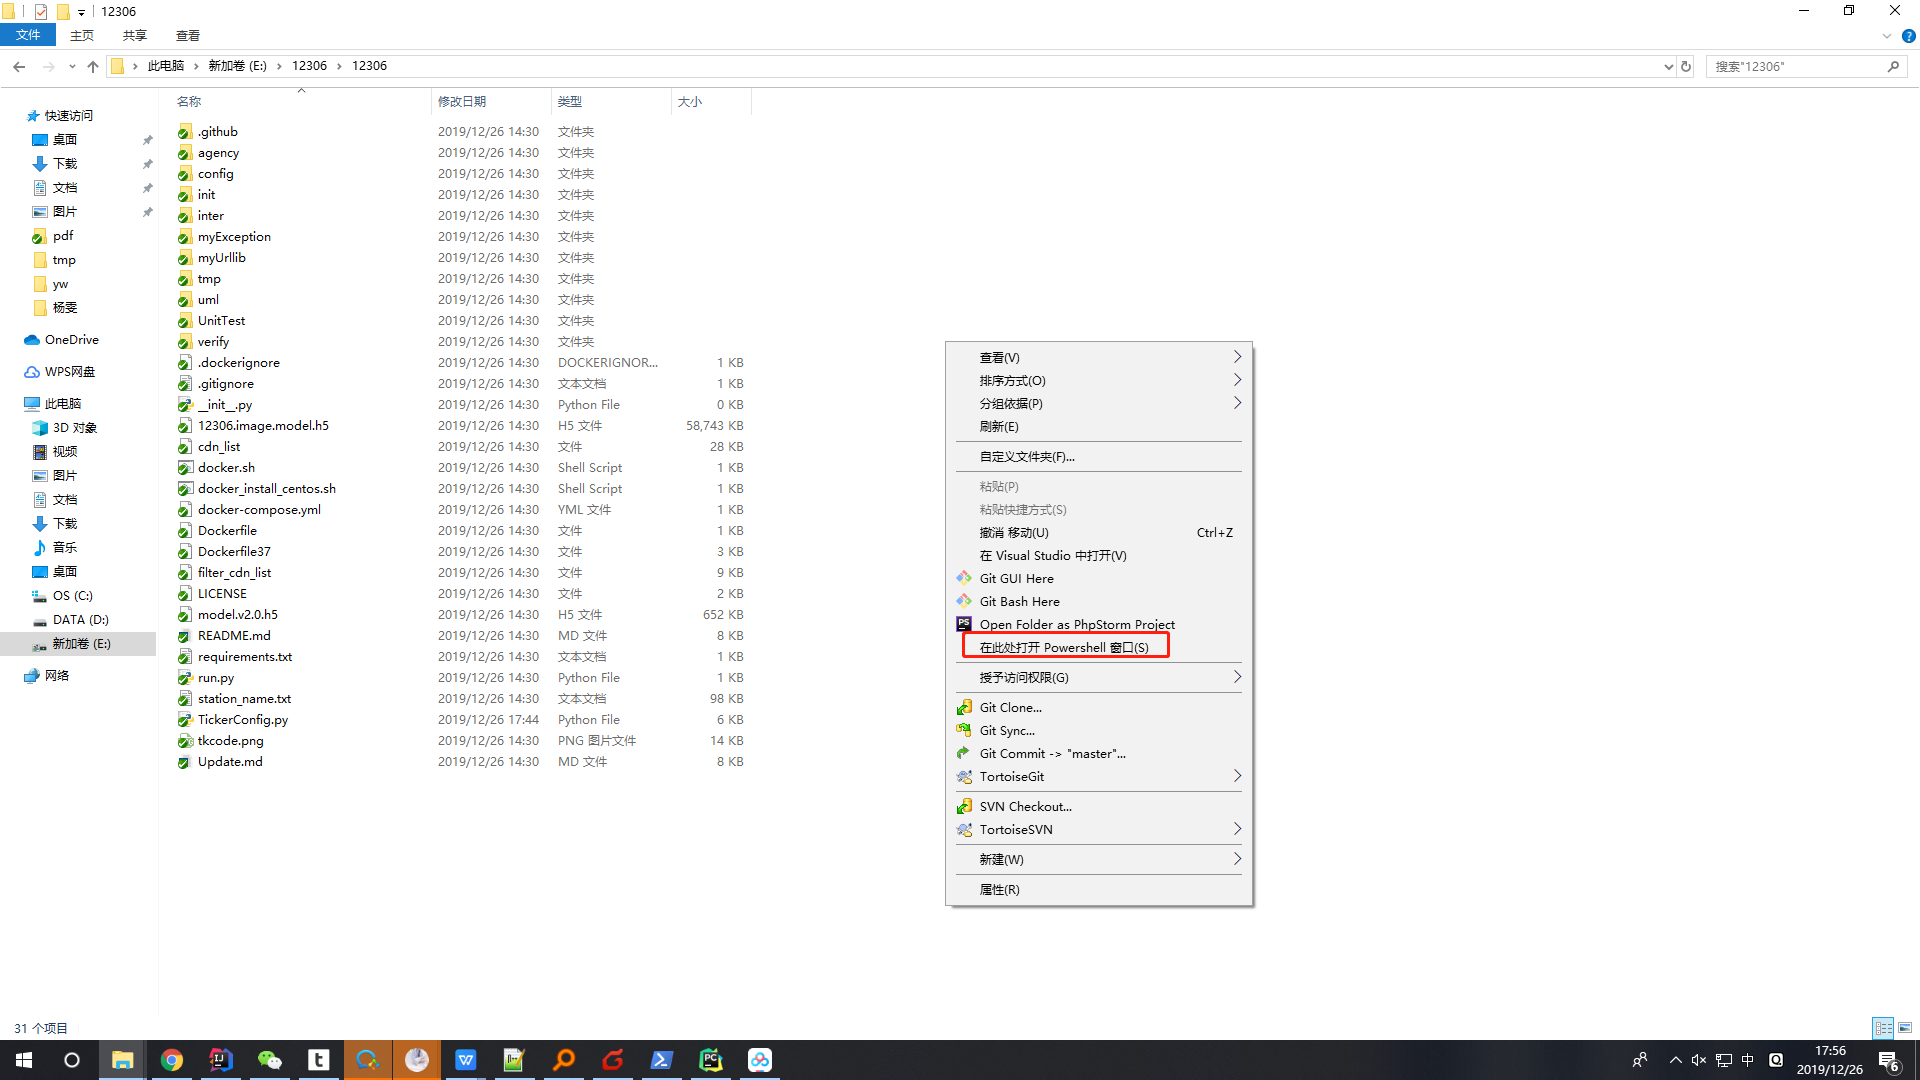Launch Google Chrome from the taskbar
Image resolution: width=1920 pixels, height=1080 pixels.
click(172, 1060)
